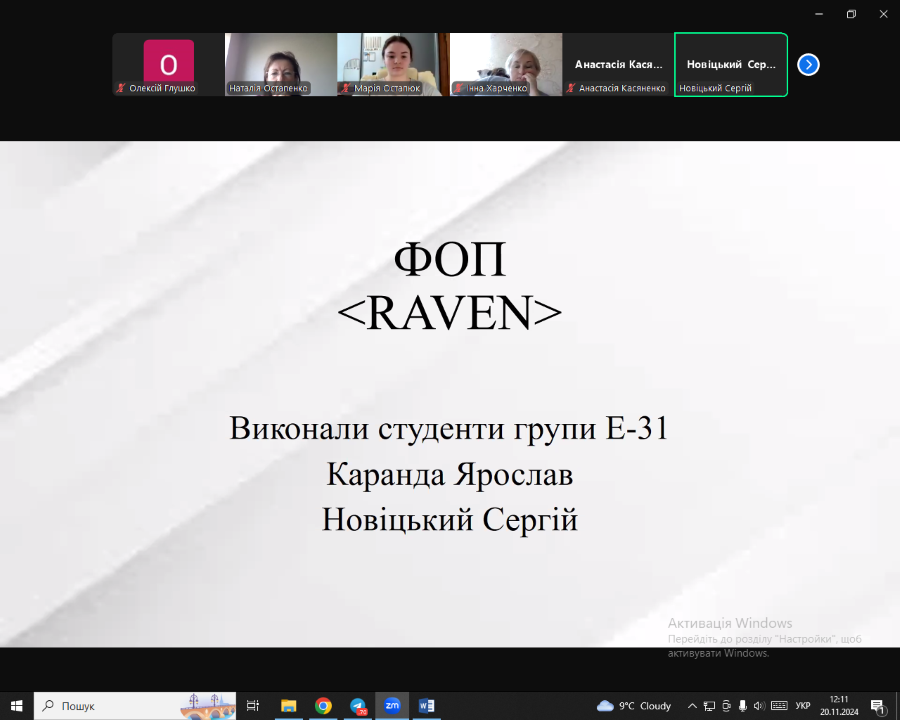Open the notification center icon
The height and width of the screenshot is (720, 900).
pyautogui.click(x=878, y=706)
